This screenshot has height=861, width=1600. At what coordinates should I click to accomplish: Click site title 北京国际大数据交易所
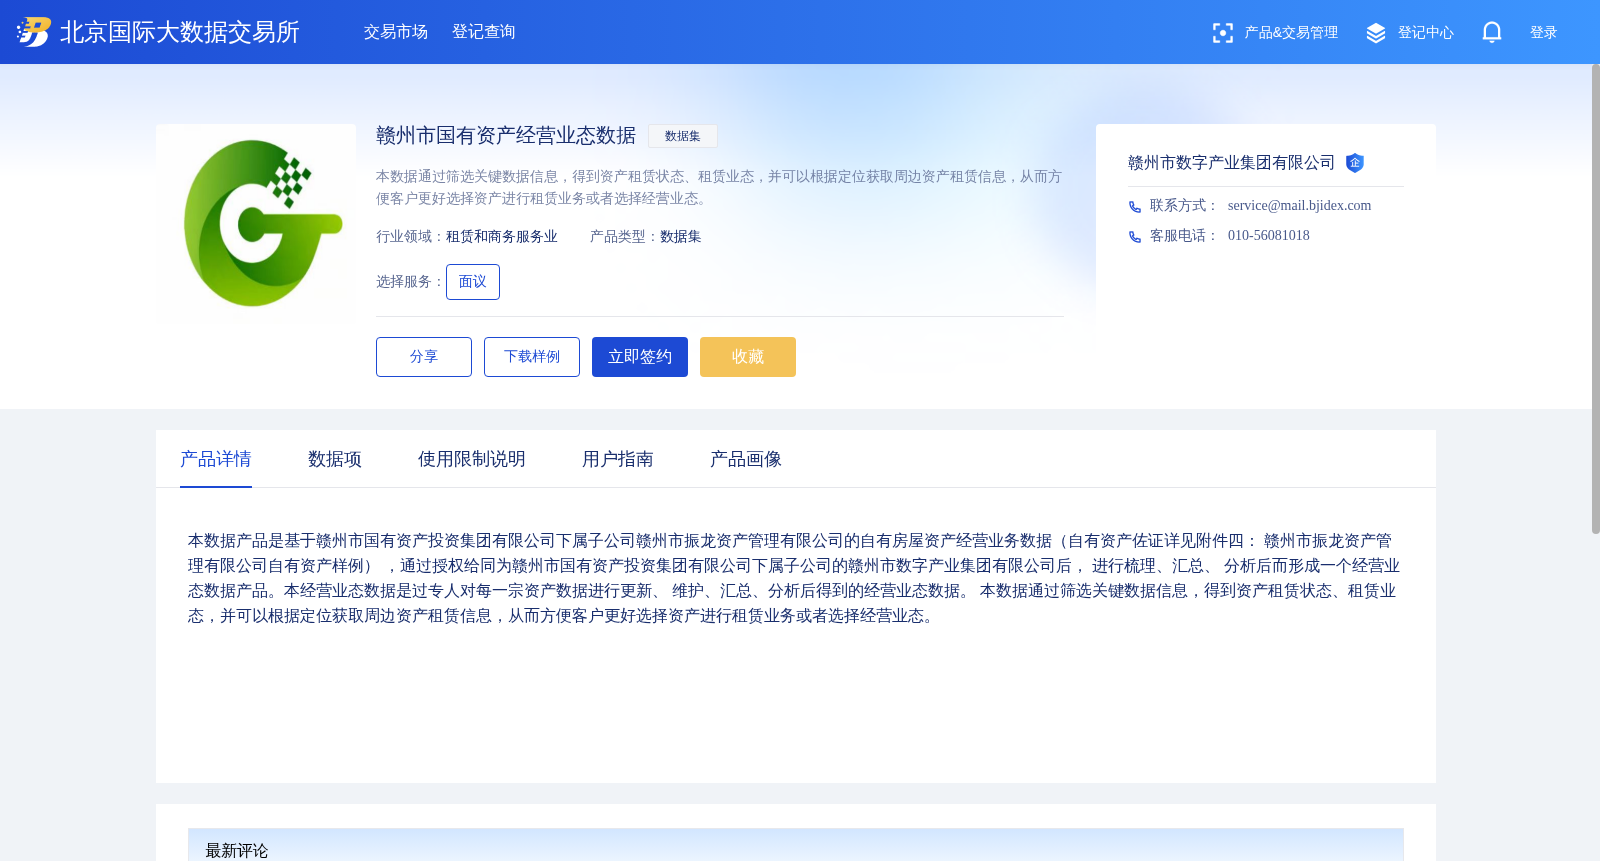click(x=180, y=32)
